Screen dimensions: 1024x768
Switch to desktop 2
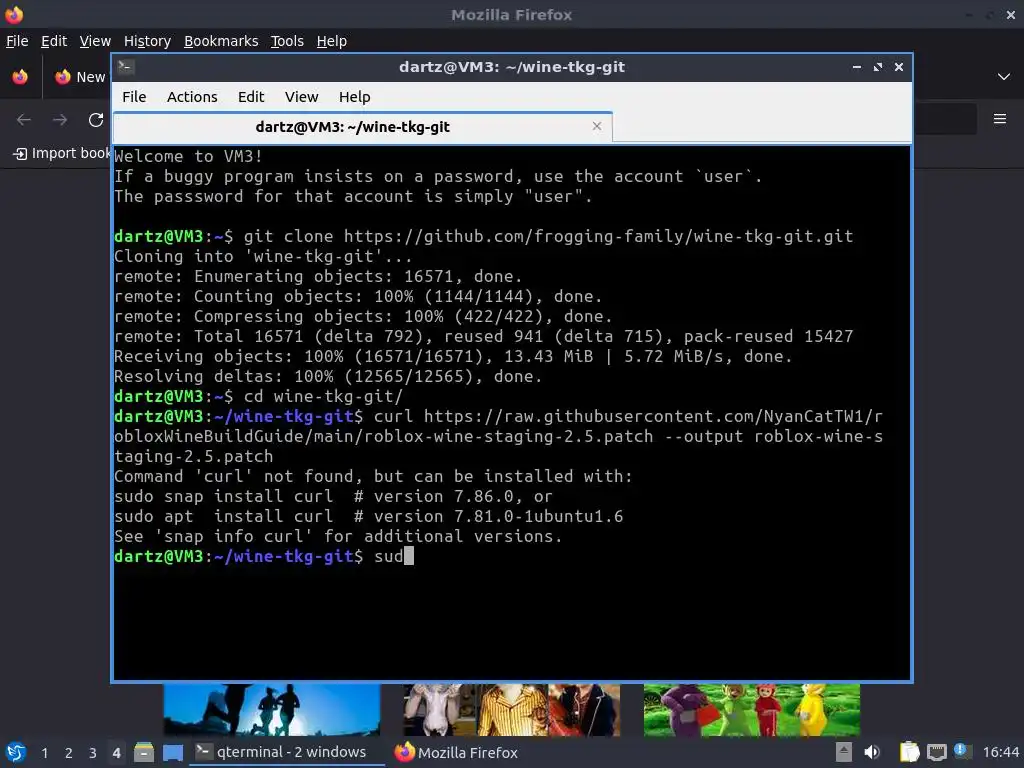69,753
